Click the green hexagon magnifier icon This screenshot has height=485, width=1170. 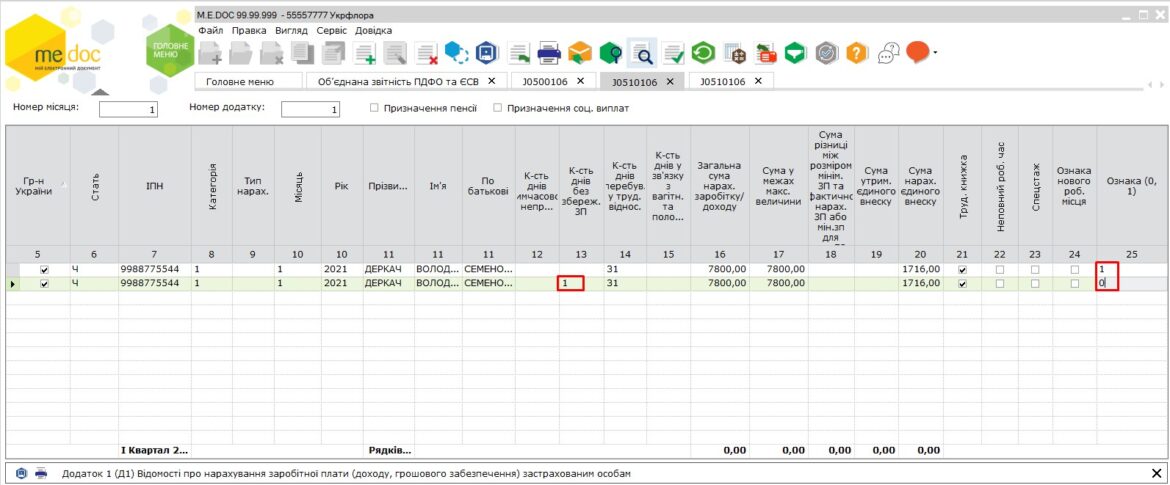611,53
